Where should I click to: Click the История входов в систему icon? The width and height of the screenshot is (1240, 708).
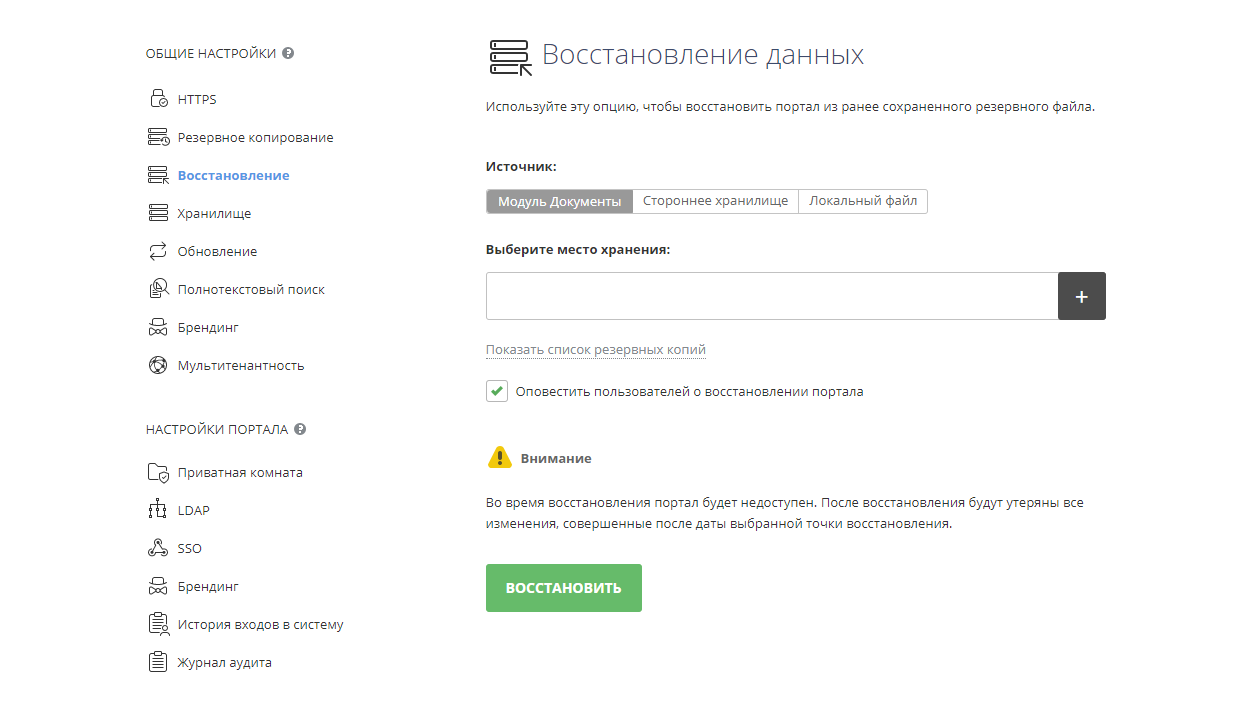click(x=158, y=624)
